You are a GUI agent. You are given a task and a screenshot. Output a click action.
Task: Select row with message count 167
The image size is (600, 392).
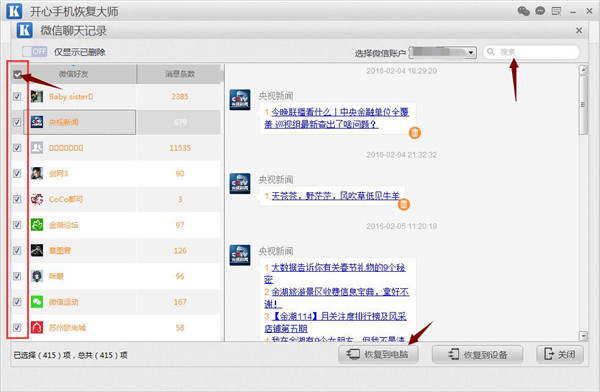point(116,302)
